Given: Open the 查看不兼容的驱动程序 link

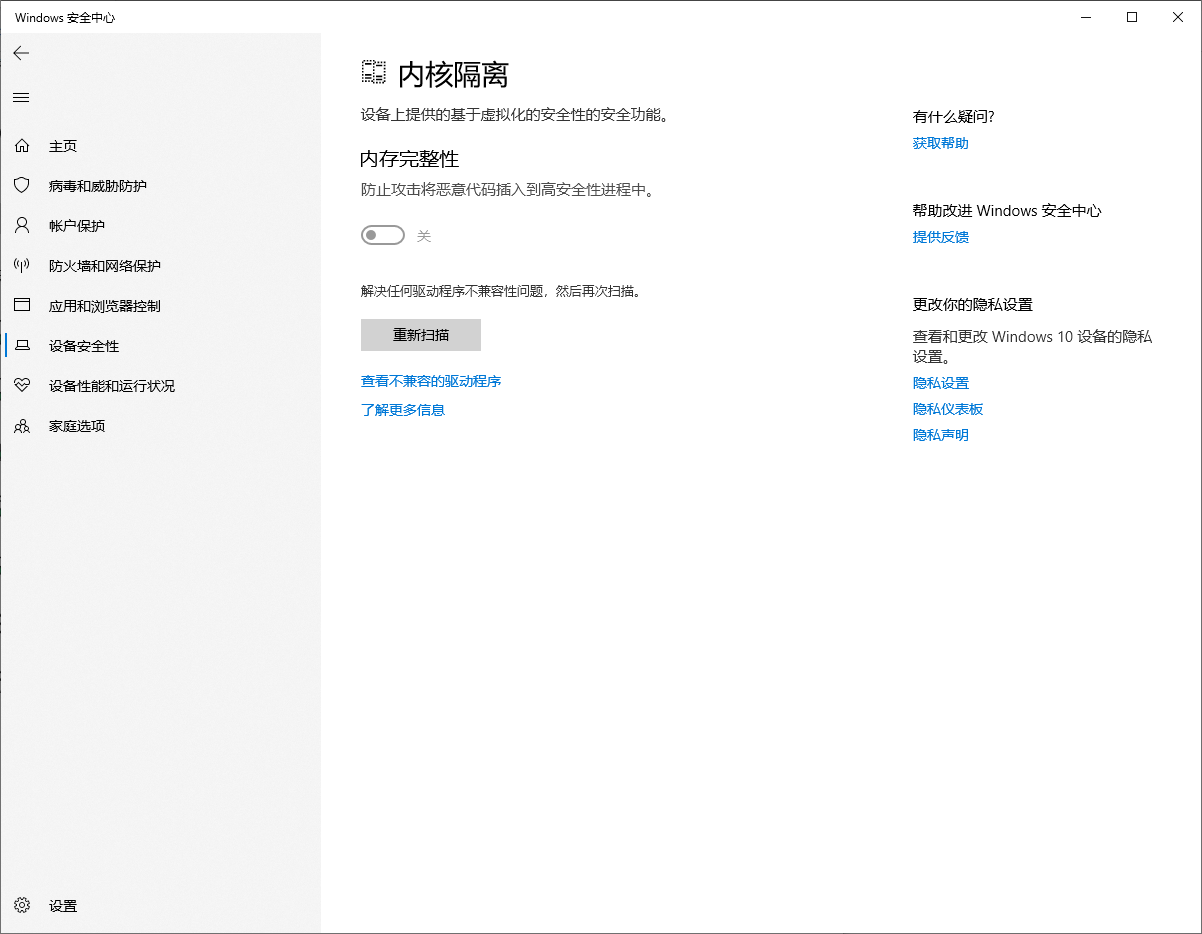Looking at the screenshot, I should point(431,382).
